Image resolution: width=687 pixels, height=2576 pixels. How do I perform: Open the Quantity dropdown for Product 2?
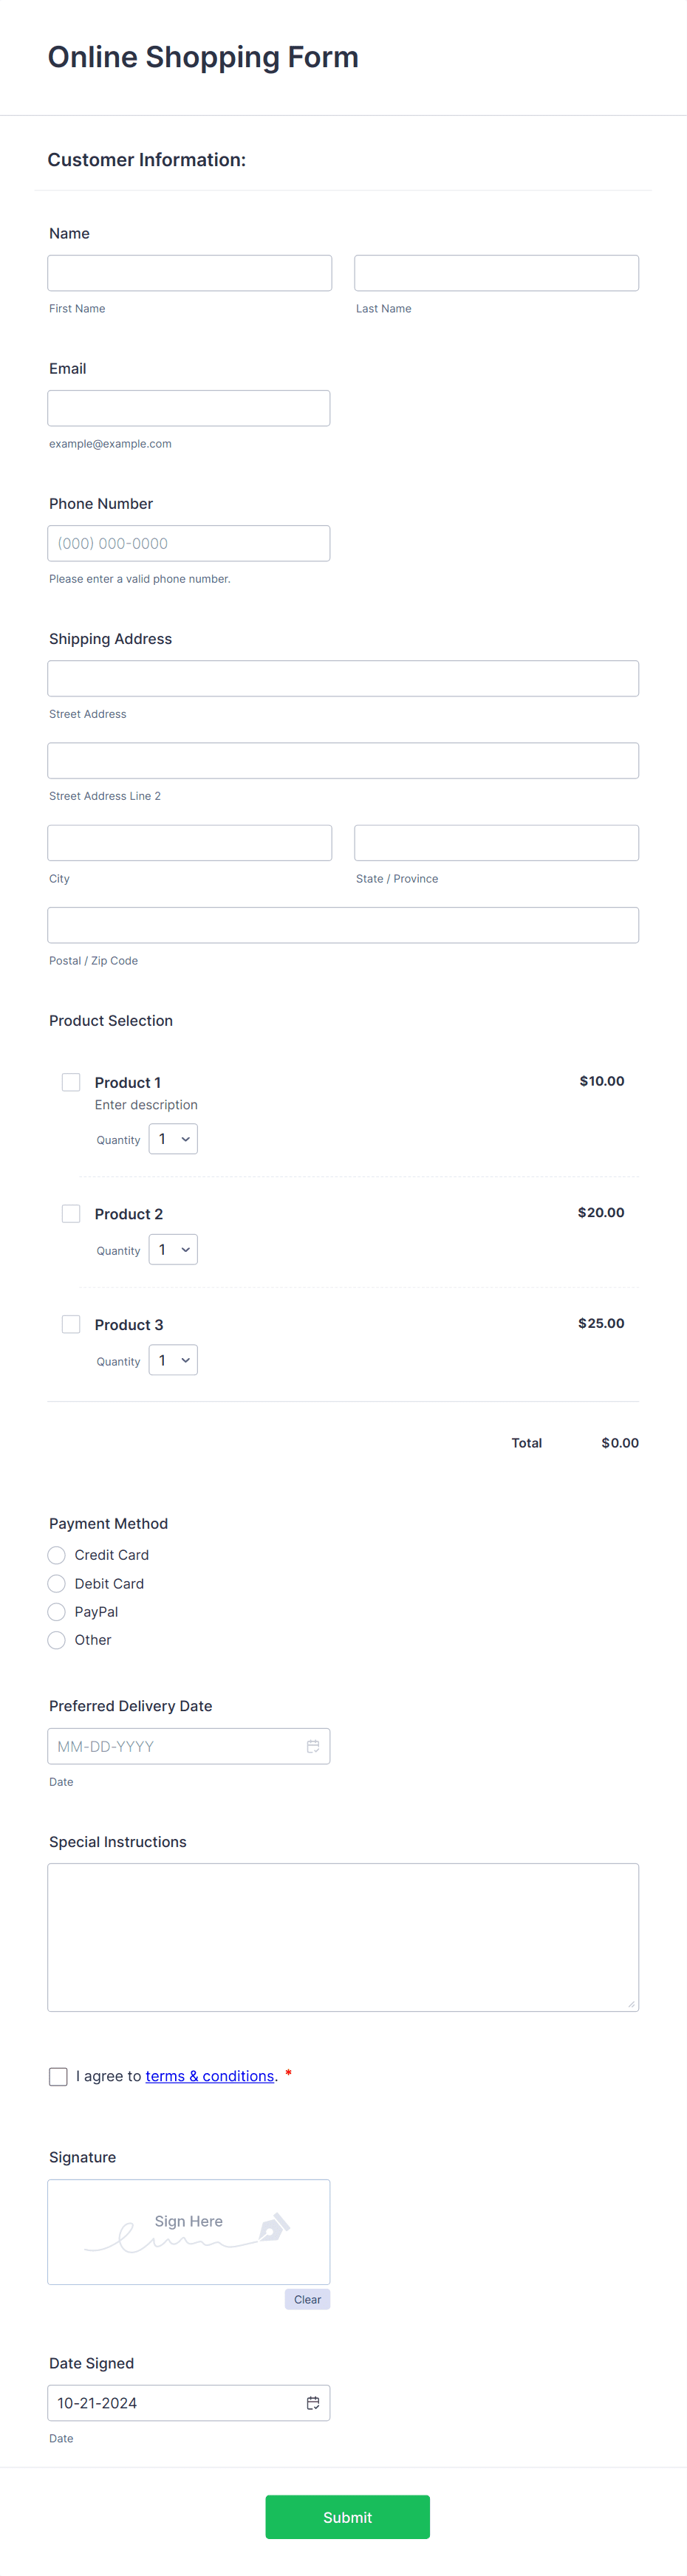(x=172, y=1249)
